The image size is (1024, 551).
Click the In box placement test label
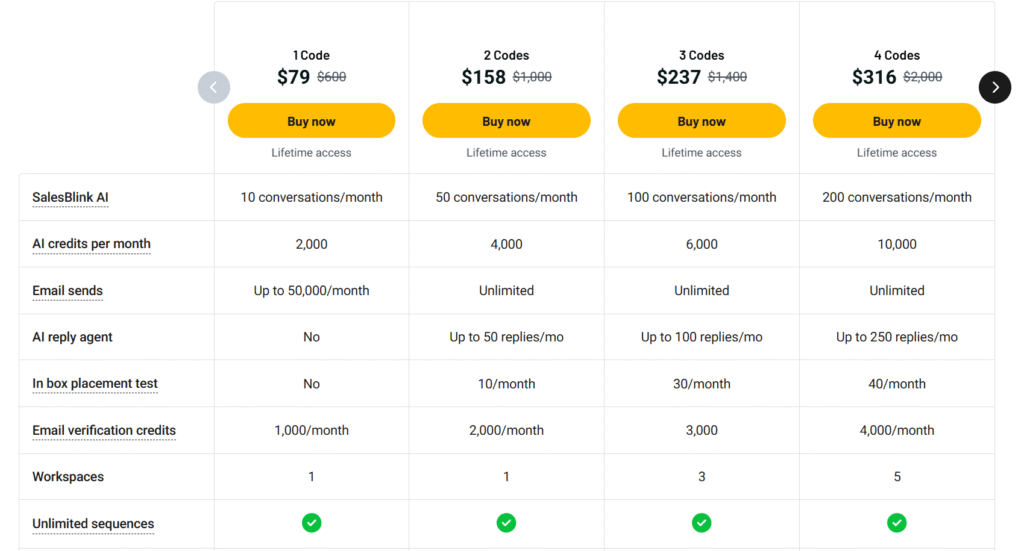[x=95, y=383]
